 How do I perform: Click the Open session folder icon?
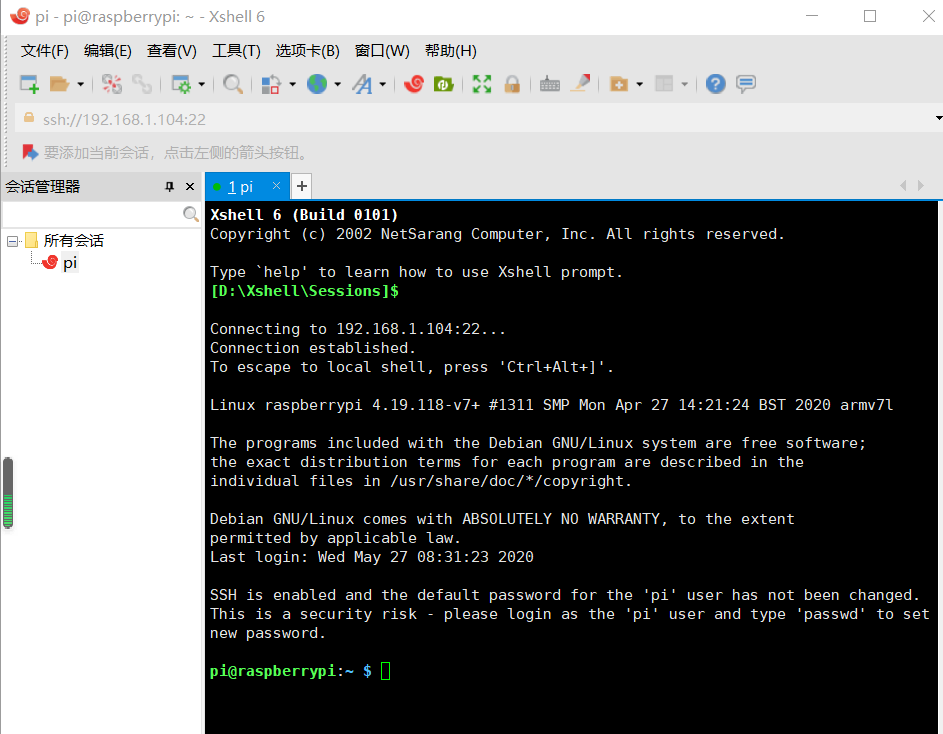(x=59, y=84)
